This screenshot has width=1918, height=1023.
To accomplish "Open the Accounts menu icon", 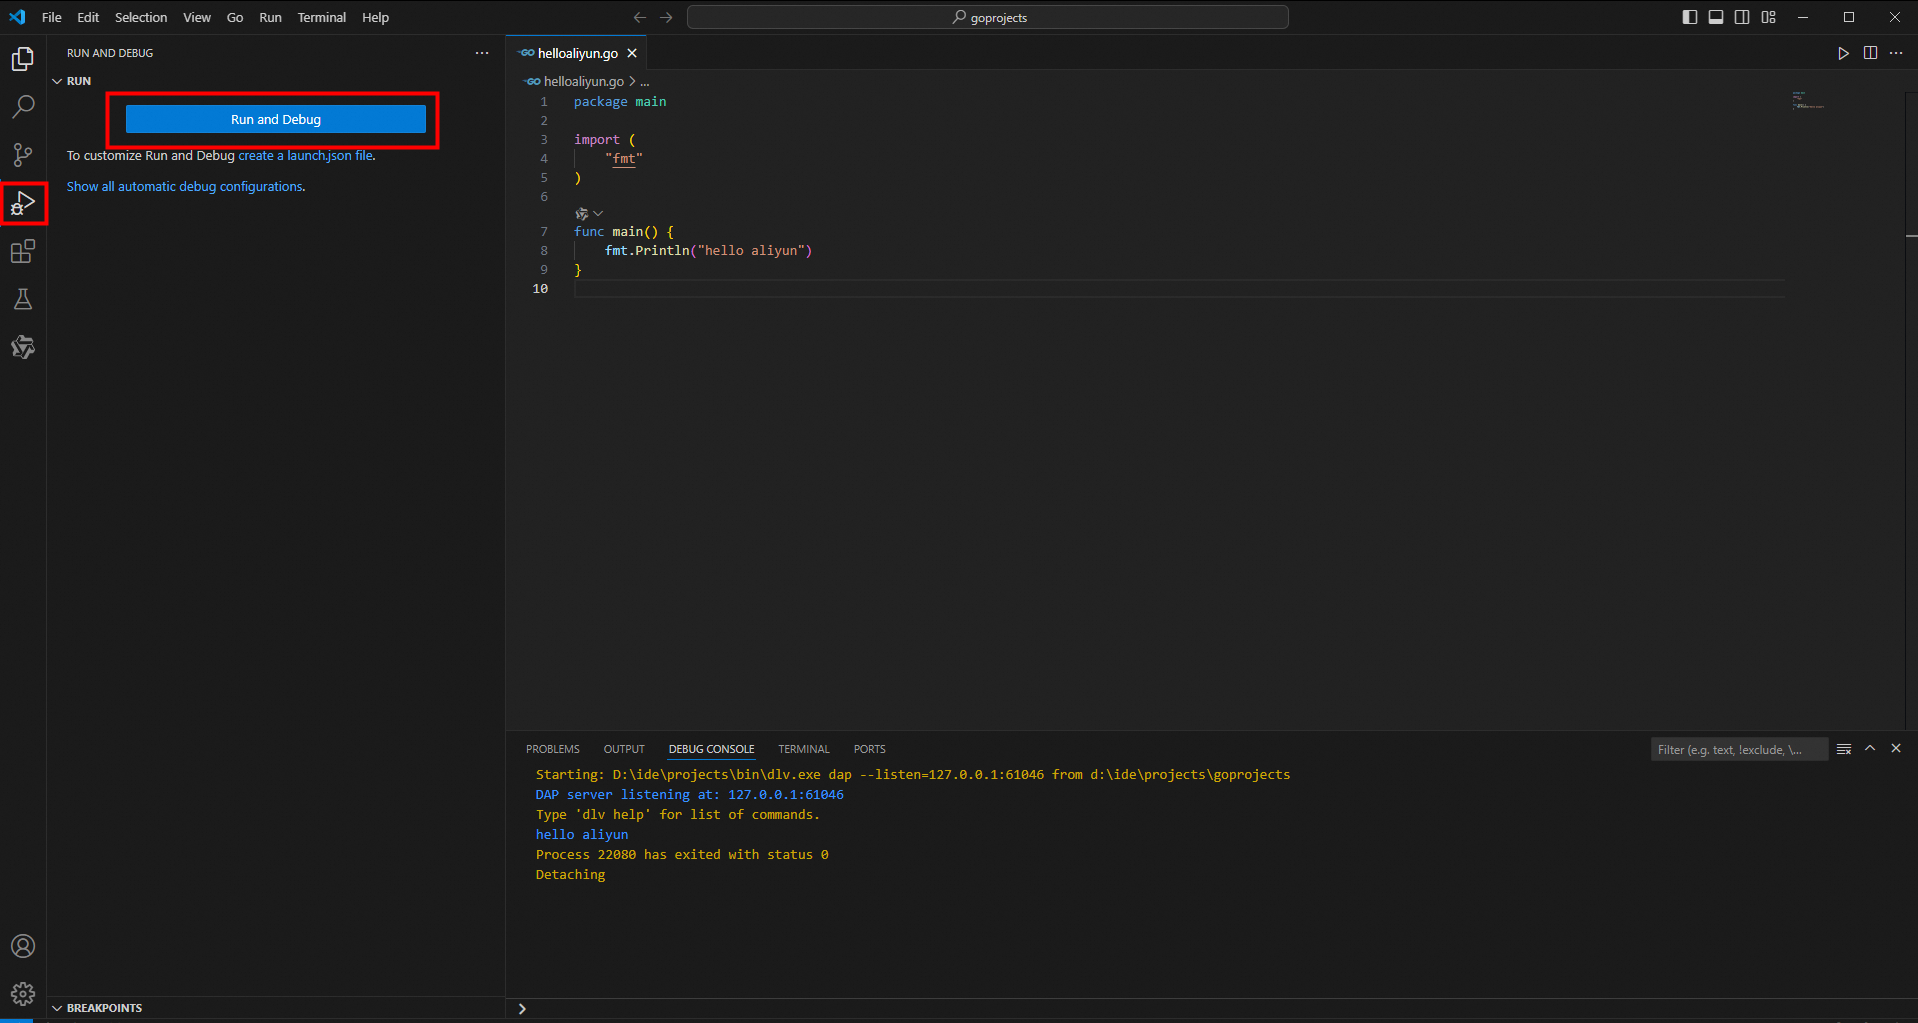I will pyautogui.click(x=23, y=946).
